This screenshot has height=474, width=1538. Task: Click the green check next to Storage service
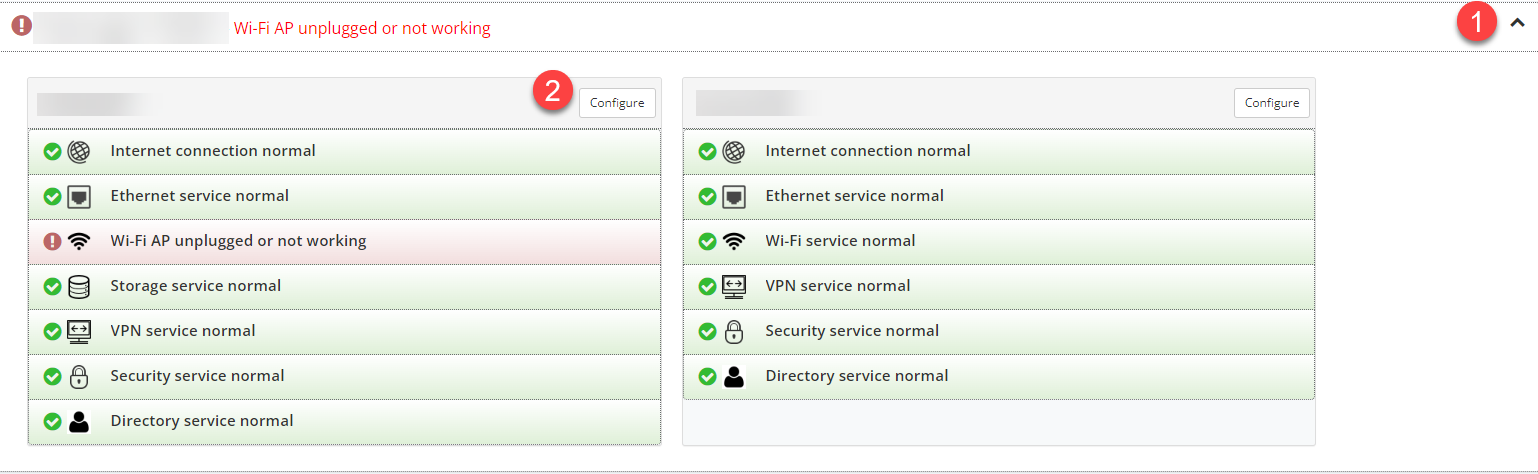(53, 287)
